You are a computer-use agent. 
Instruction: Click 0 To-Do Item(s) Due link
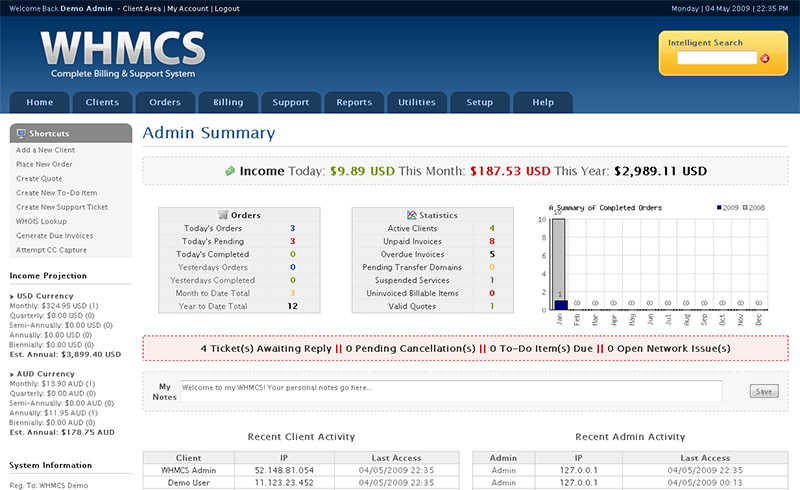click(541, 349)
